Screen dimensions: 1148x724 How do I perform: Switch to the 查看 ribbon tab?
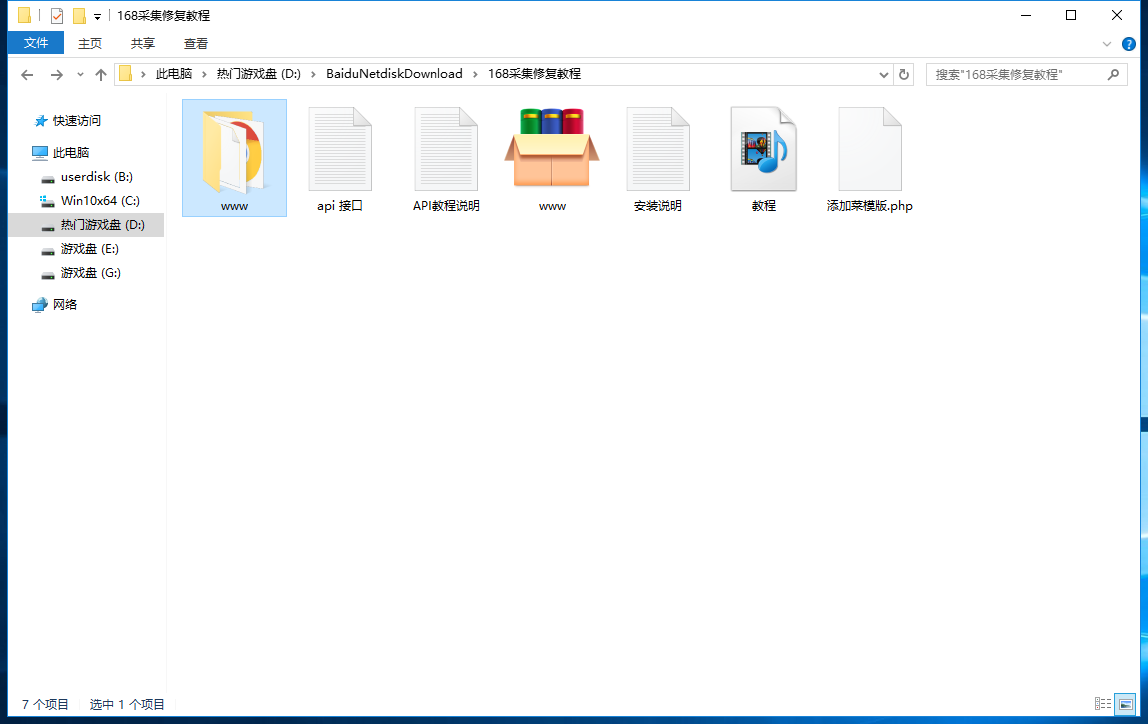[x=196, y=43]
